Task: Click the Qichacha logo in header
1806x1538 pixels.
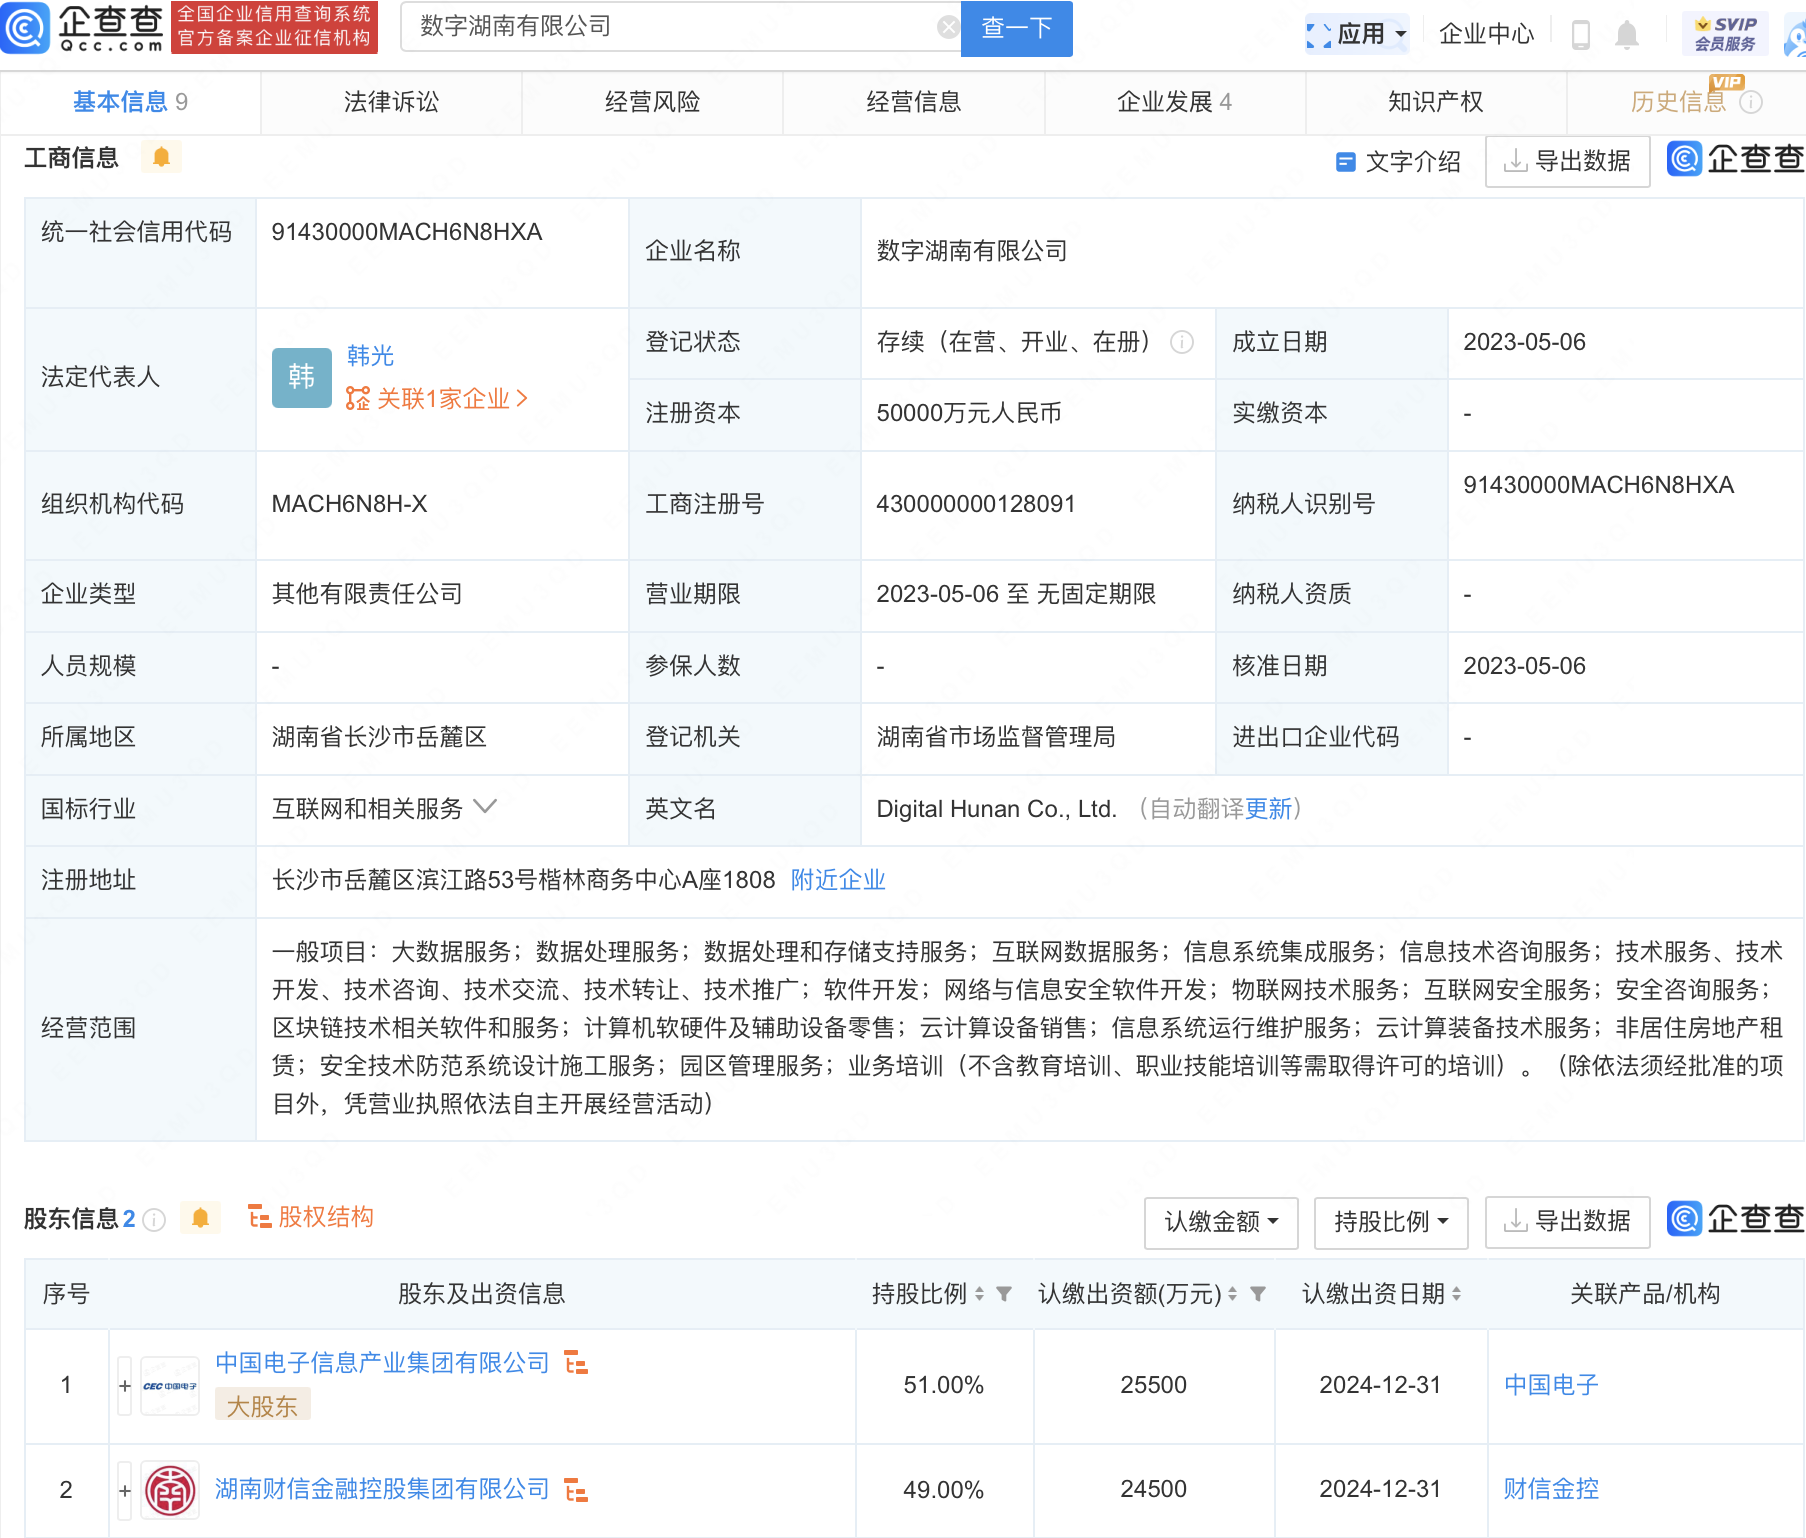Action: pyautogui.click(x=84, y=28)
